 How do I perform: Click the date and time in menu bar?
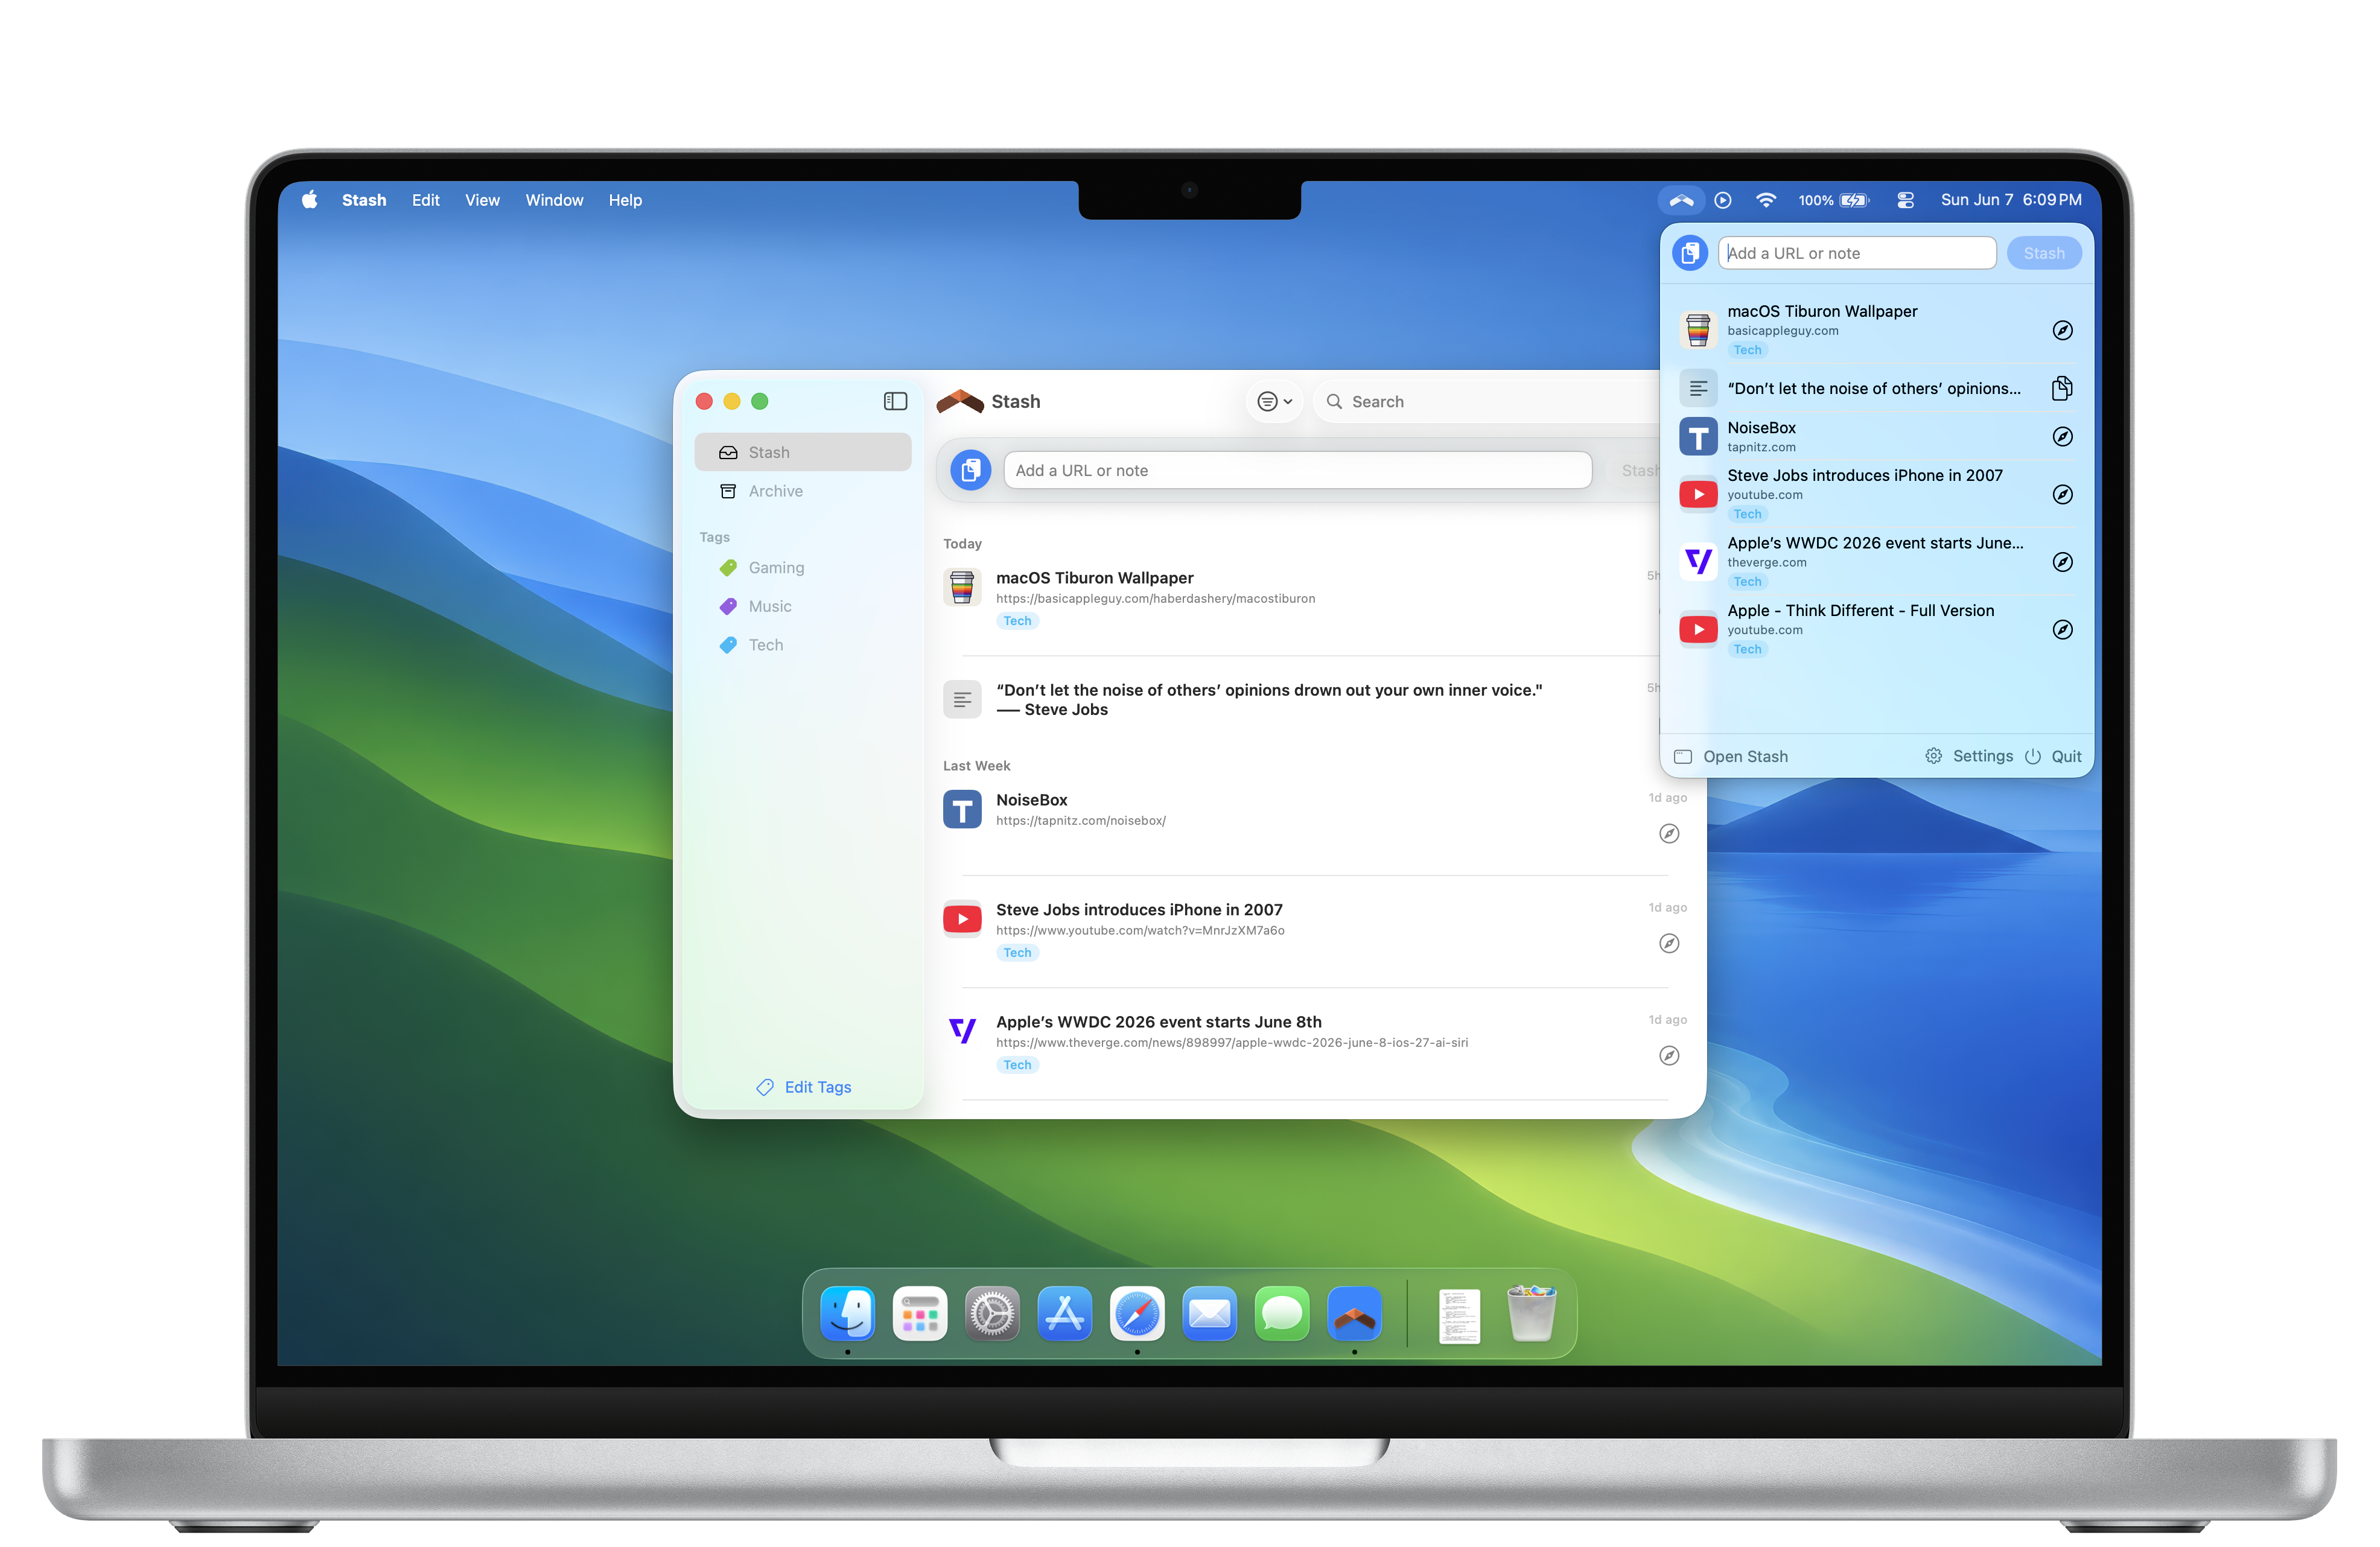point(2011,200)
